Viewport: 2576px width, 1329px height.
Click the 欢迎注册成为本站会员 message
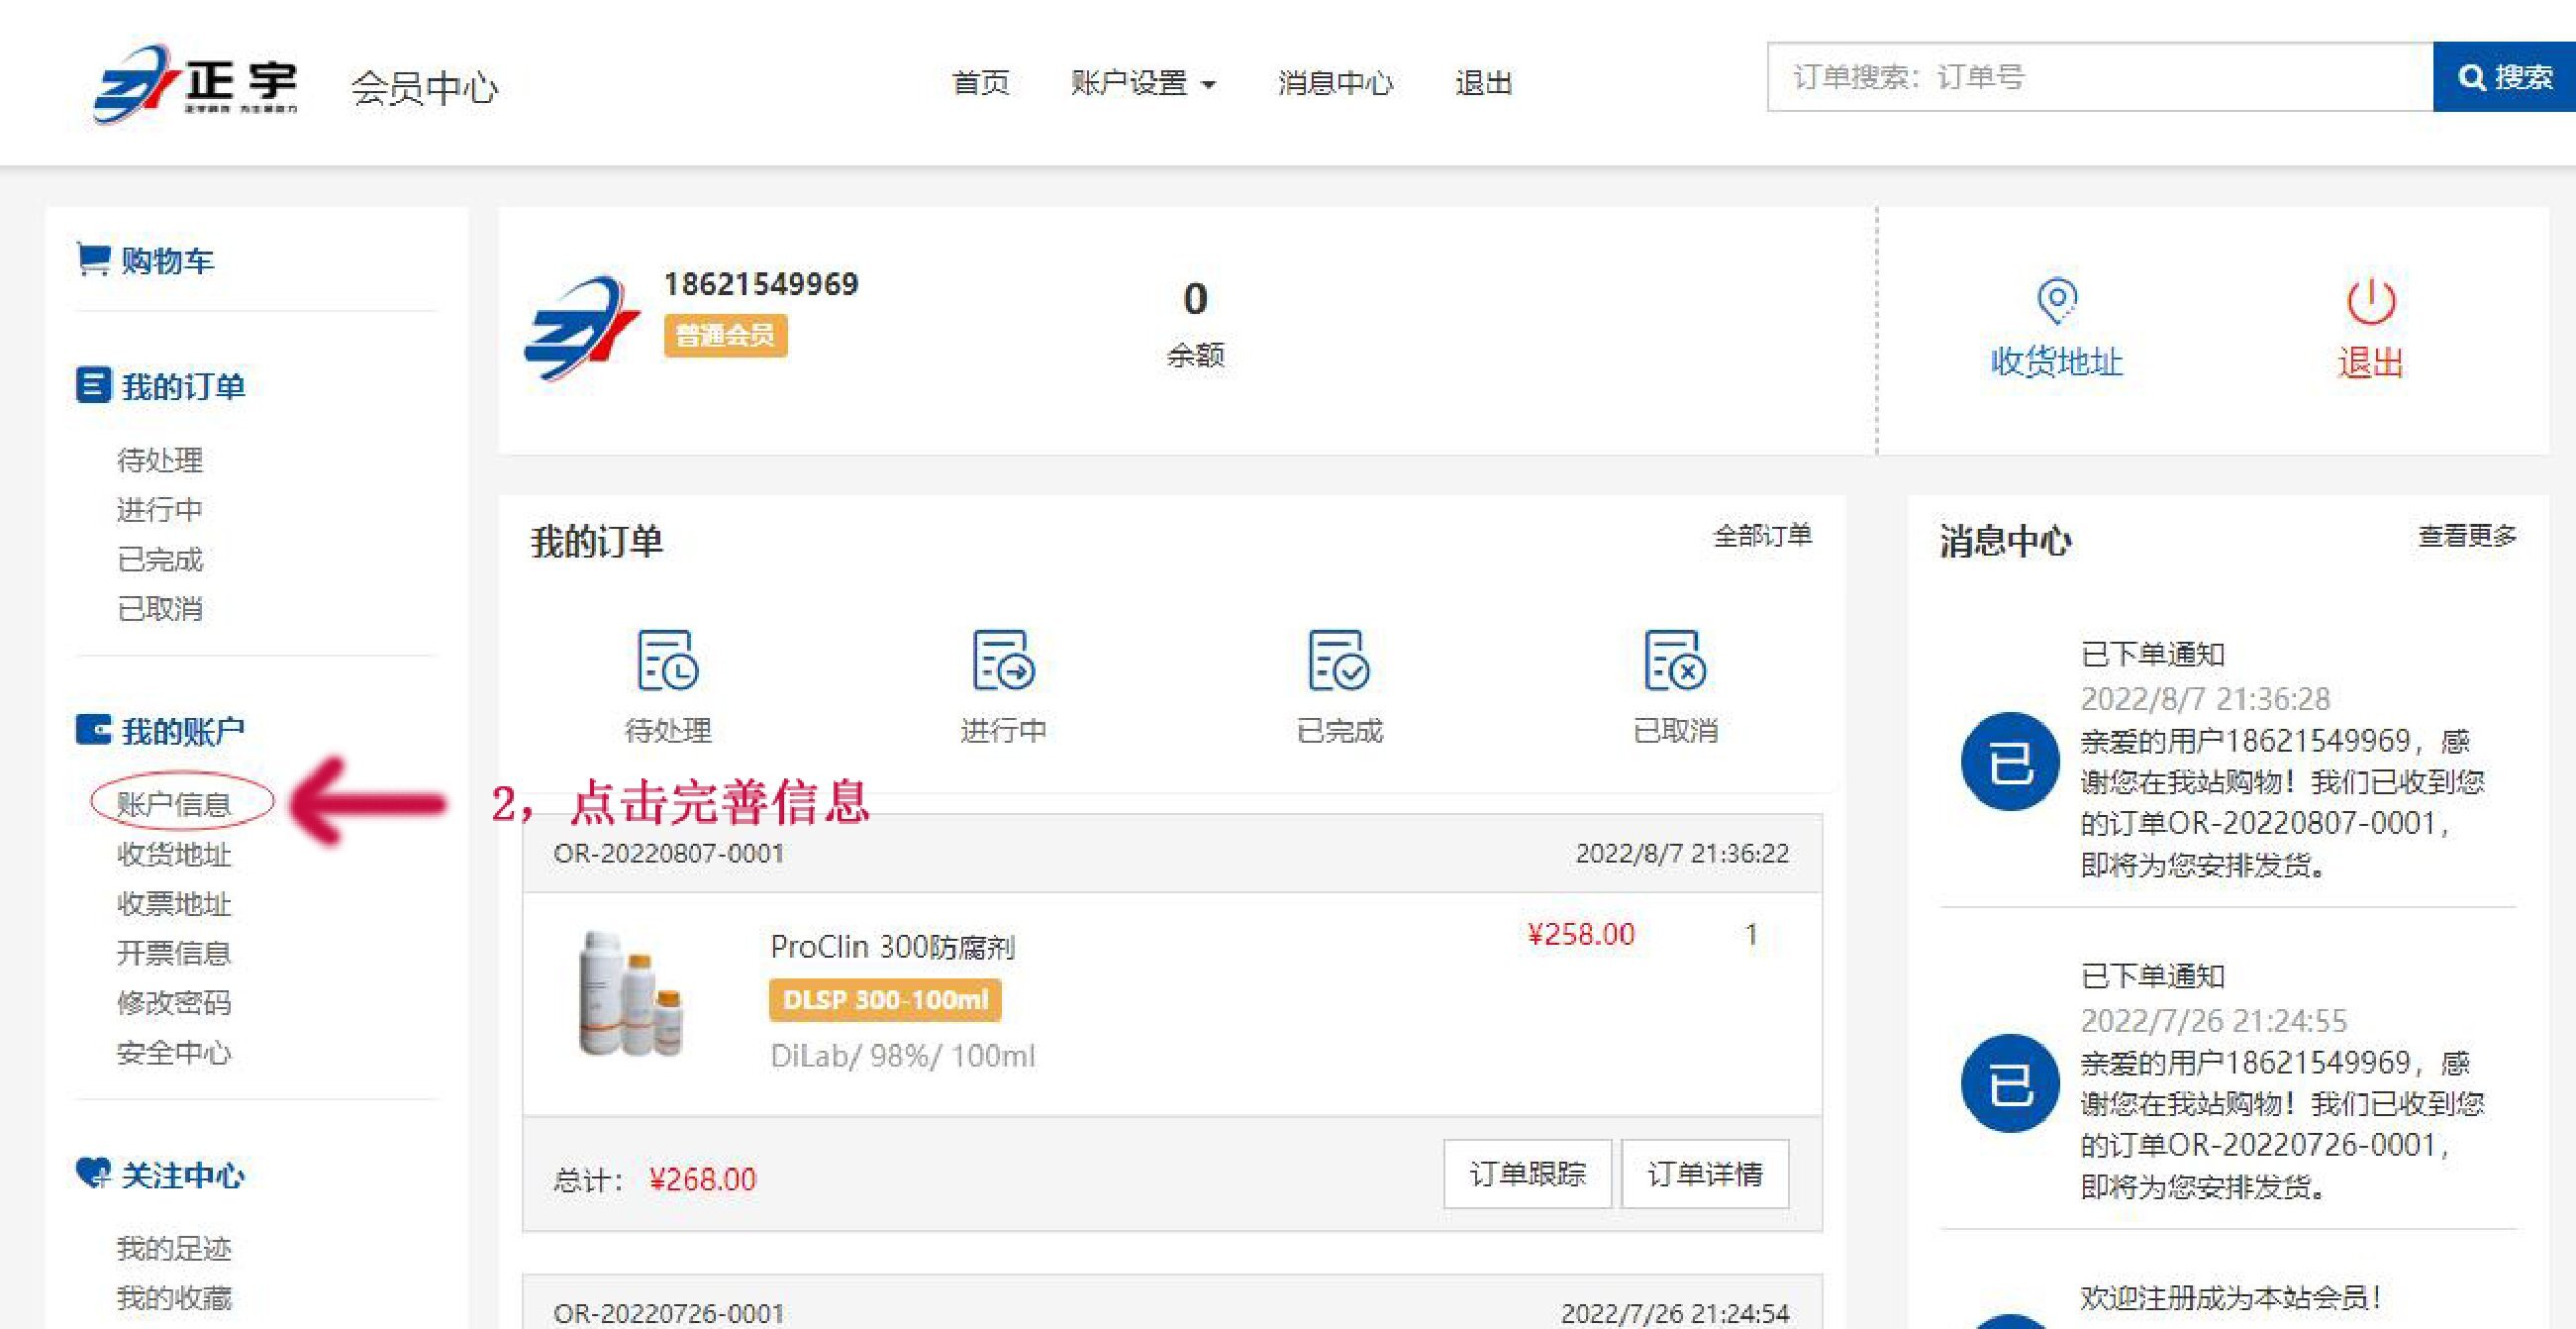point(2230,1298)
